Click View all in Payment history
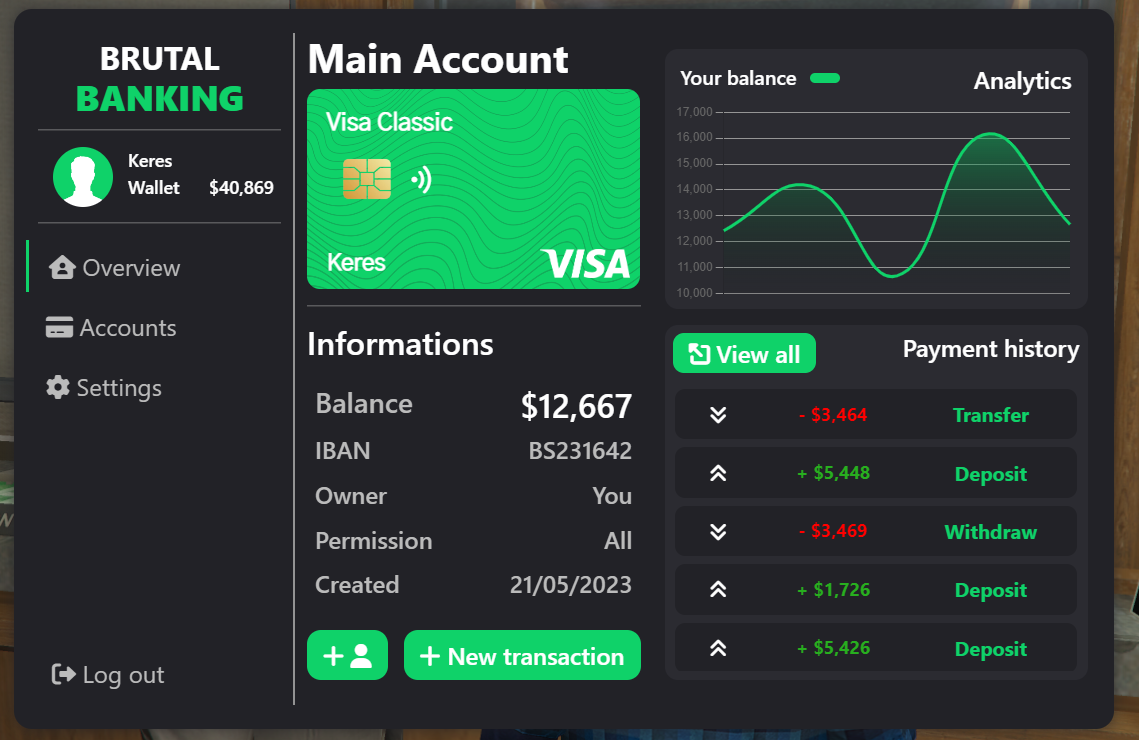 (744, 353)
